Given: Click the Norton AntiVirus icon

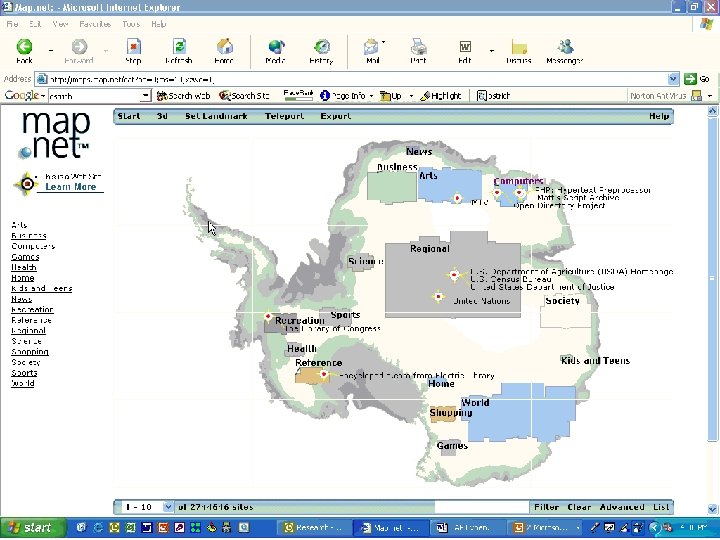Looking at the screenshot, I should pos(696,96).
